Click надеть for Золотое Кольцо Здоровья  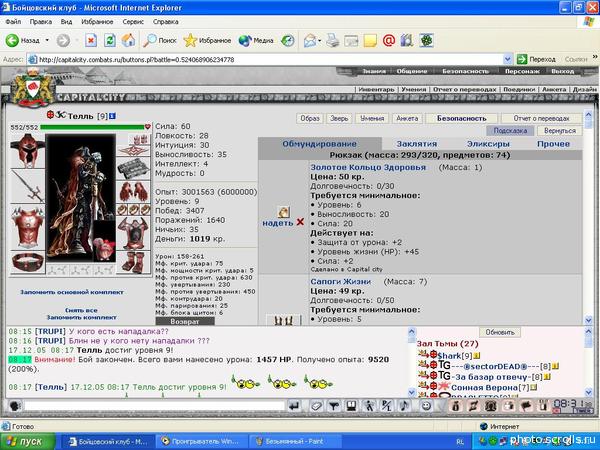coord(277,222)
